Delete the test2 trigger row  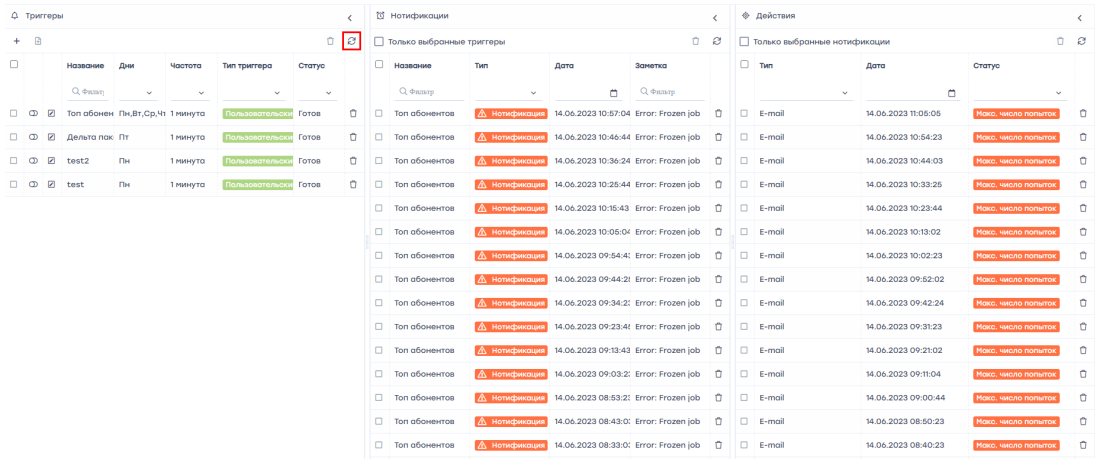pos(353,161)
